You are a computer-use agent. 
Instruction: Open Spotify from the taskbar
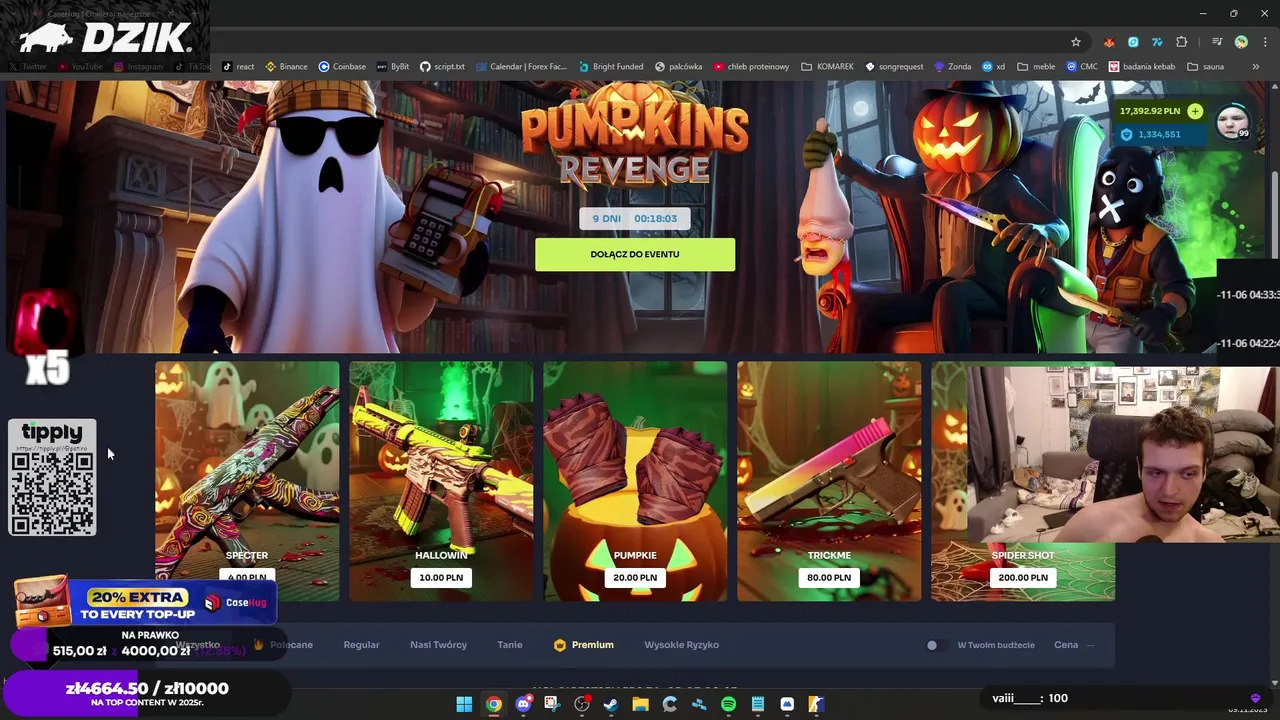[728, 704]
